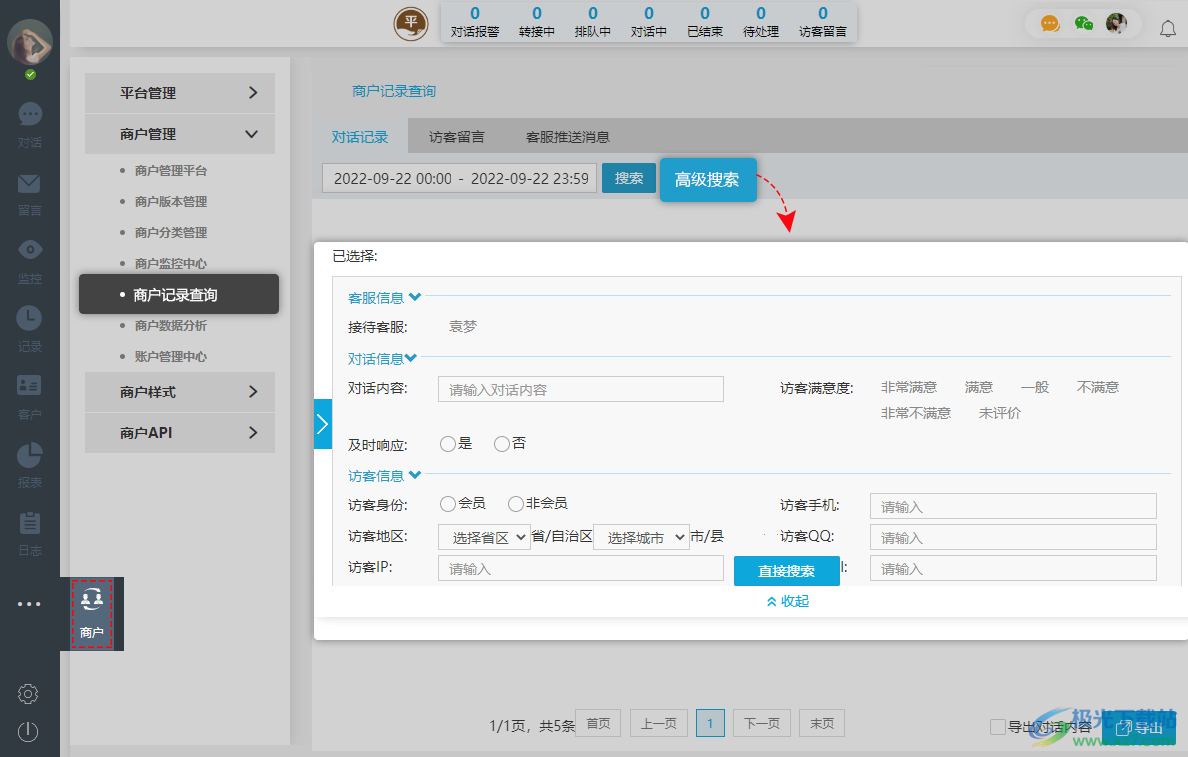Viewport: 1188px width, 757px height.
Task: Open the 留言 mail icon in sidebar
Action: [29, 184]
